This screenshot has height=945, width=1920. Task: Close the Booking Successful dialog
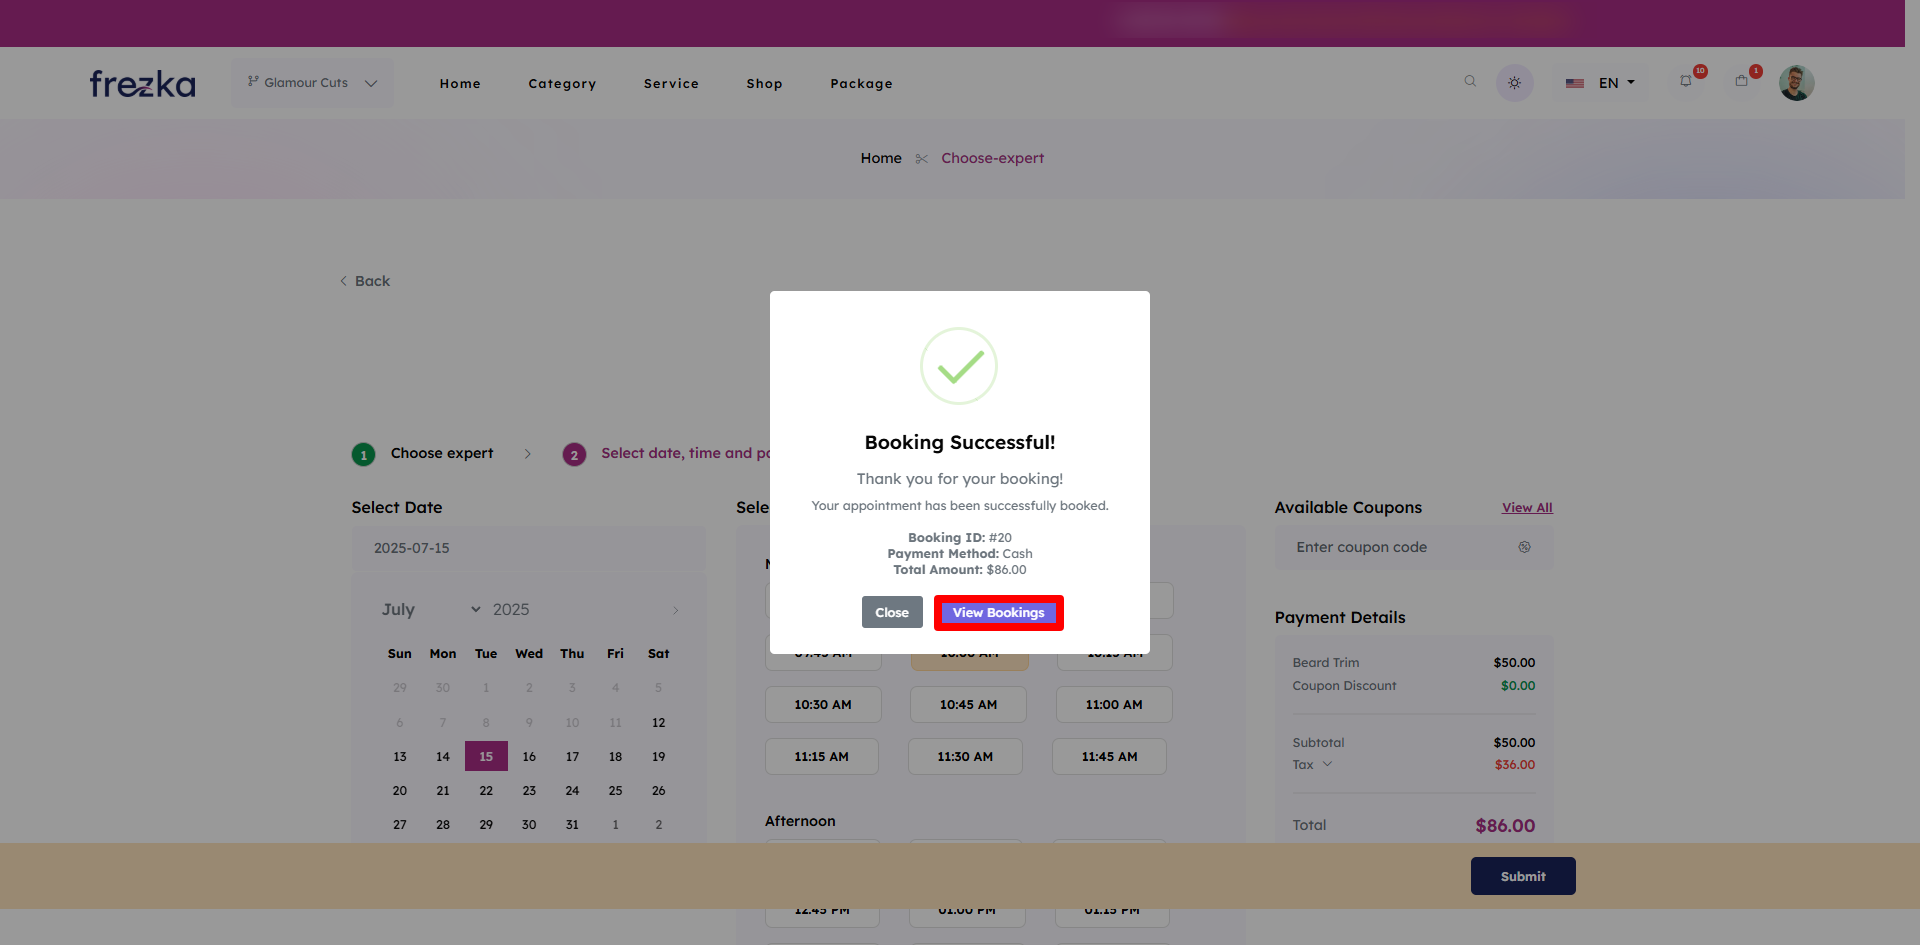891,613
